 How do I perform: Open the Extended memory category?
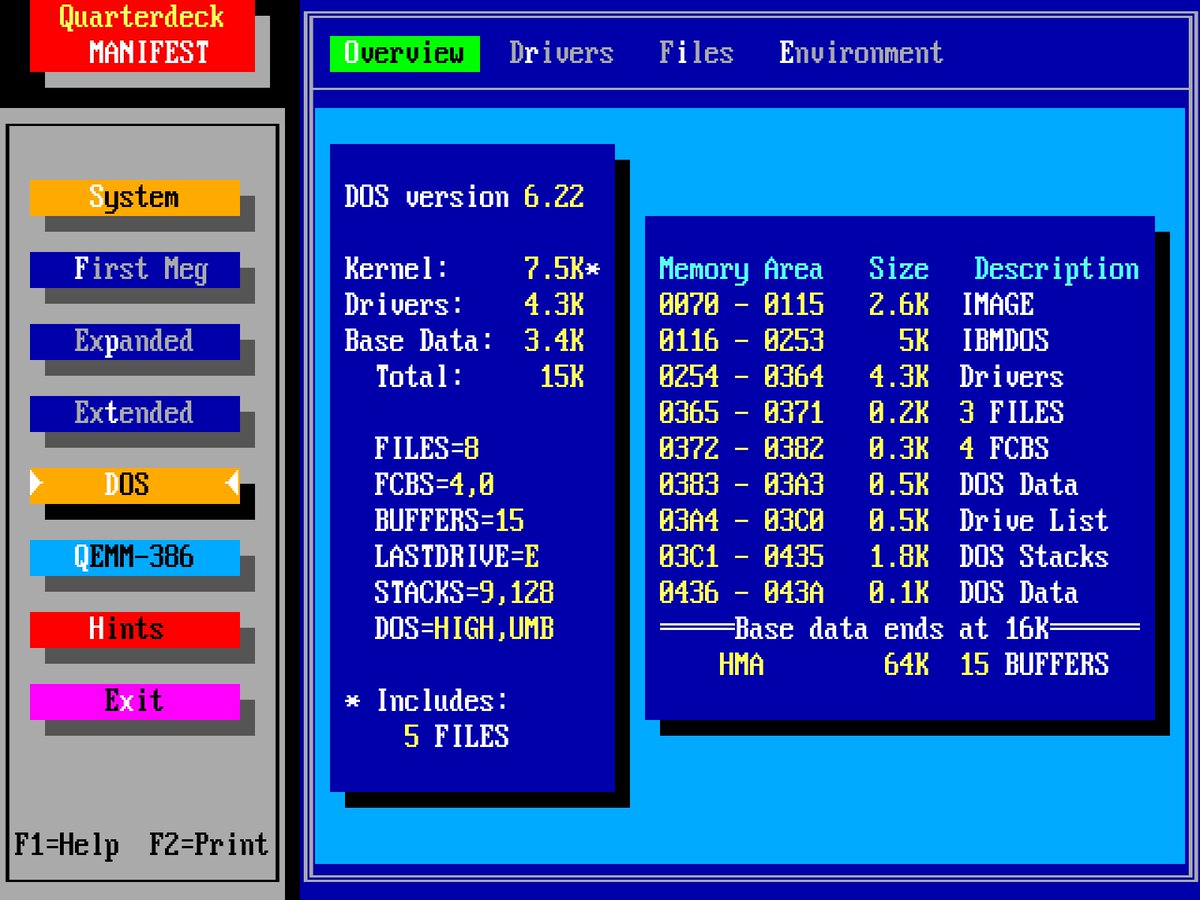tap(135, 413)
